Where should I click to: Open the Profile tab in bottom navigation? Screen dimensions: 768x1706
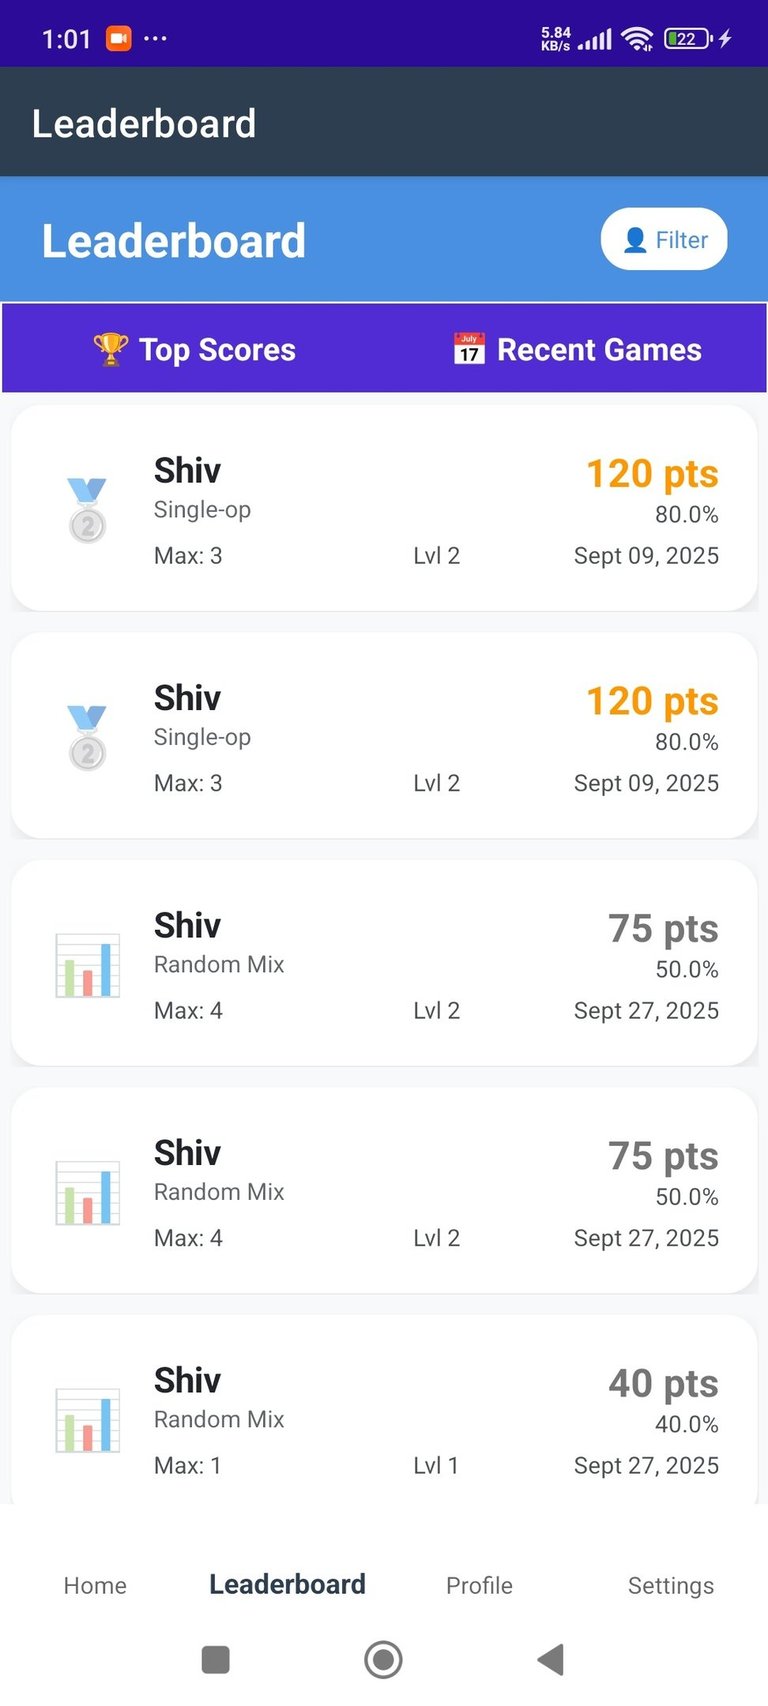[479, 1585]
